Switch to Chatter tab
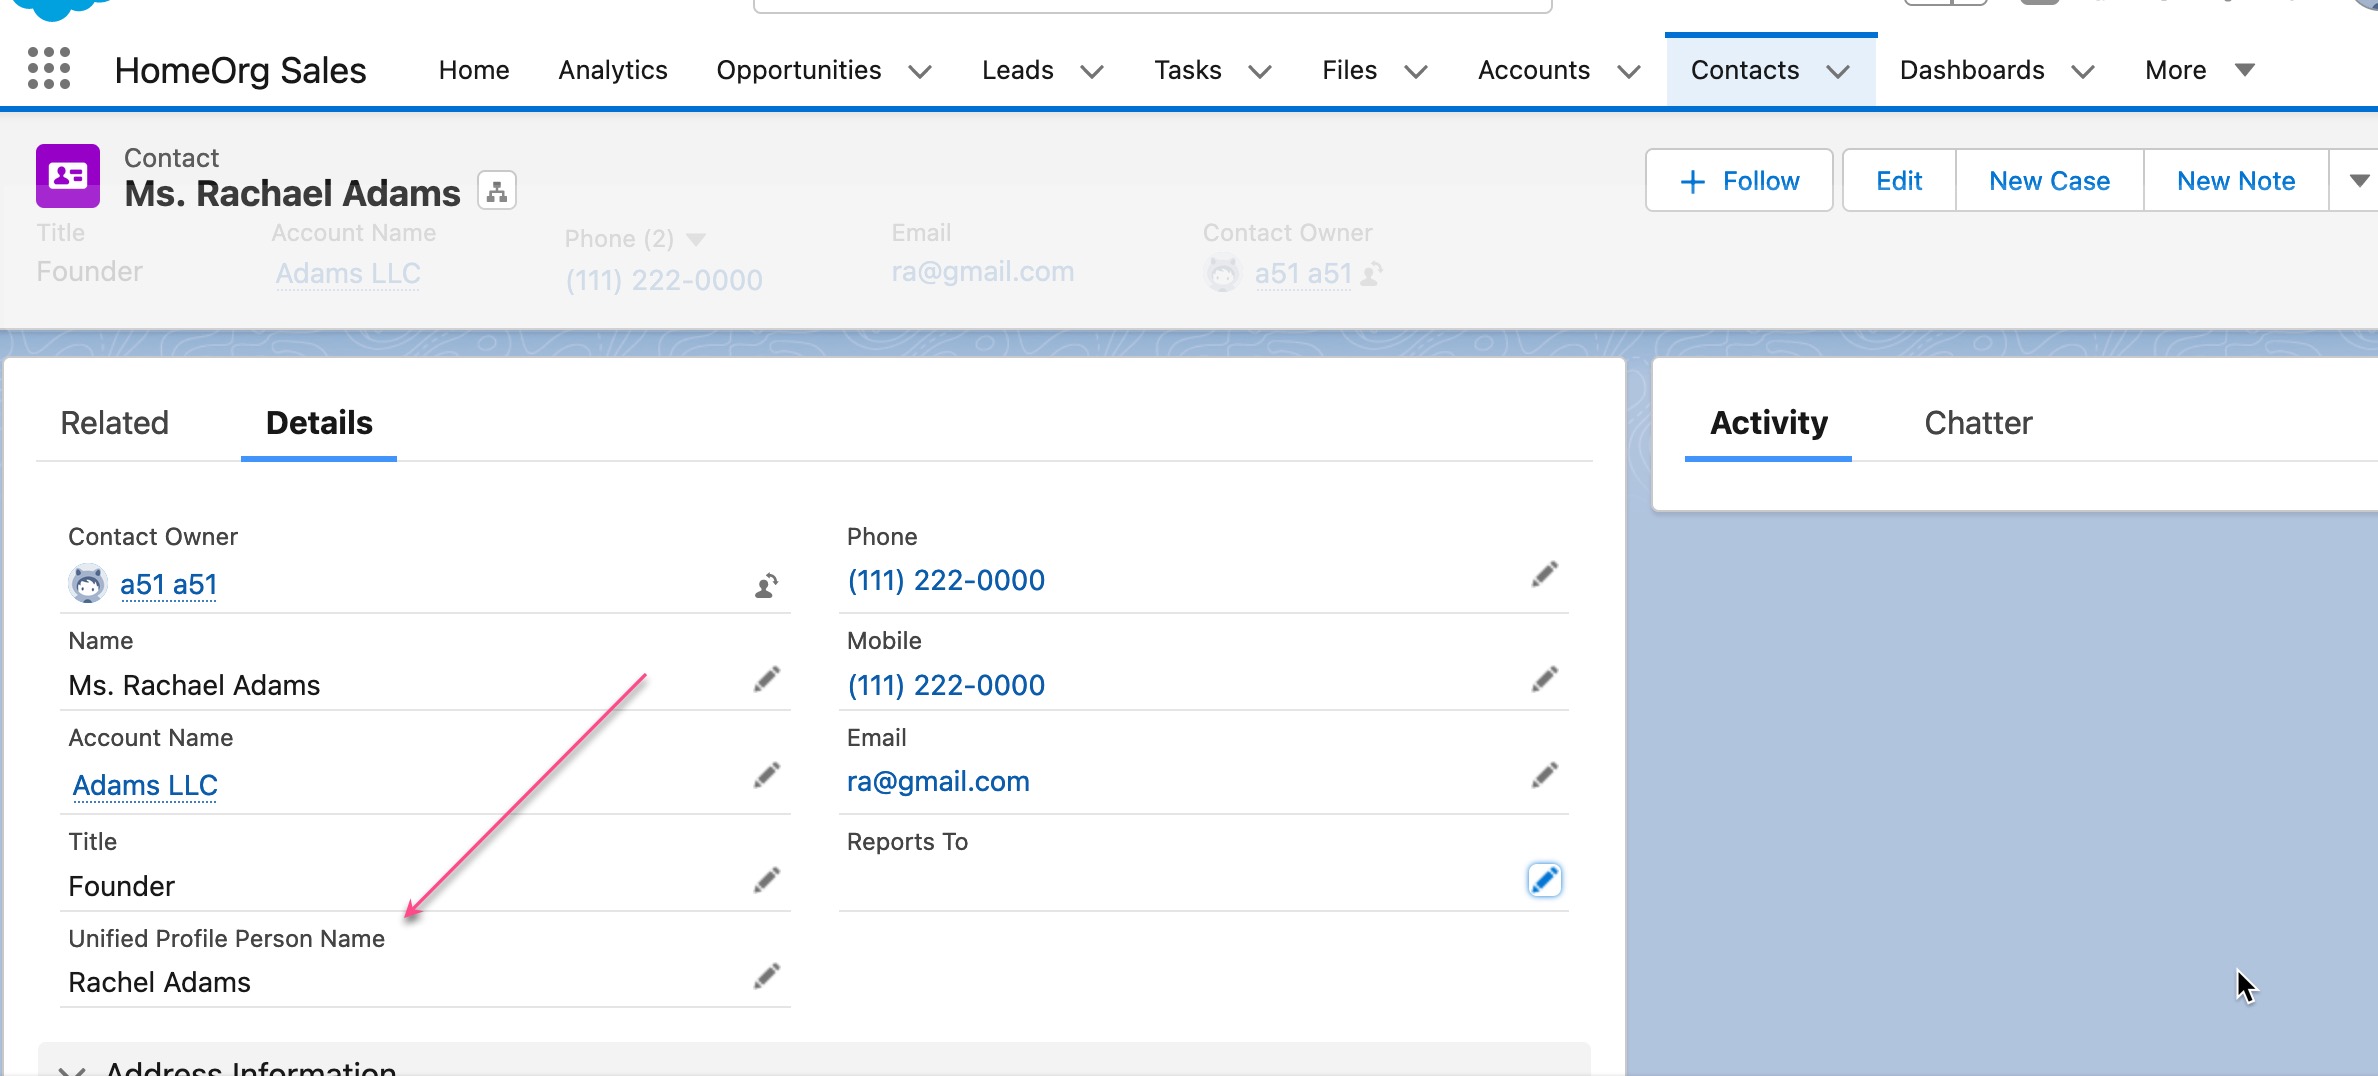The width and height of the screenshot is (2378, 1076). [1977, 423]
